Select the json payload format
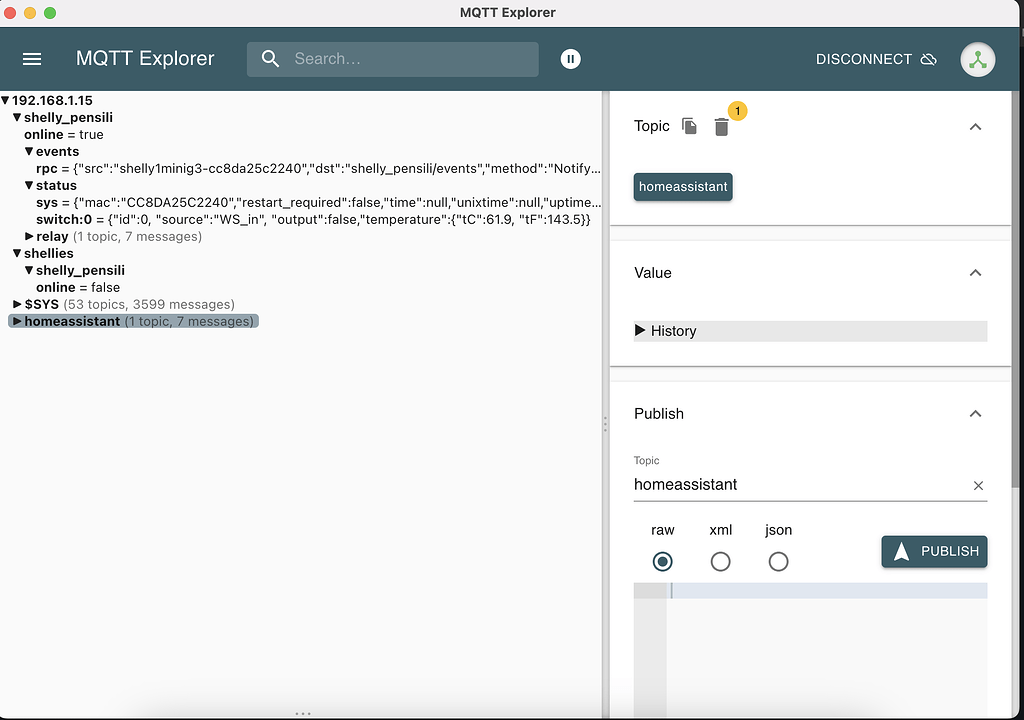This screenshot has width=1024, height=720. 778,561
